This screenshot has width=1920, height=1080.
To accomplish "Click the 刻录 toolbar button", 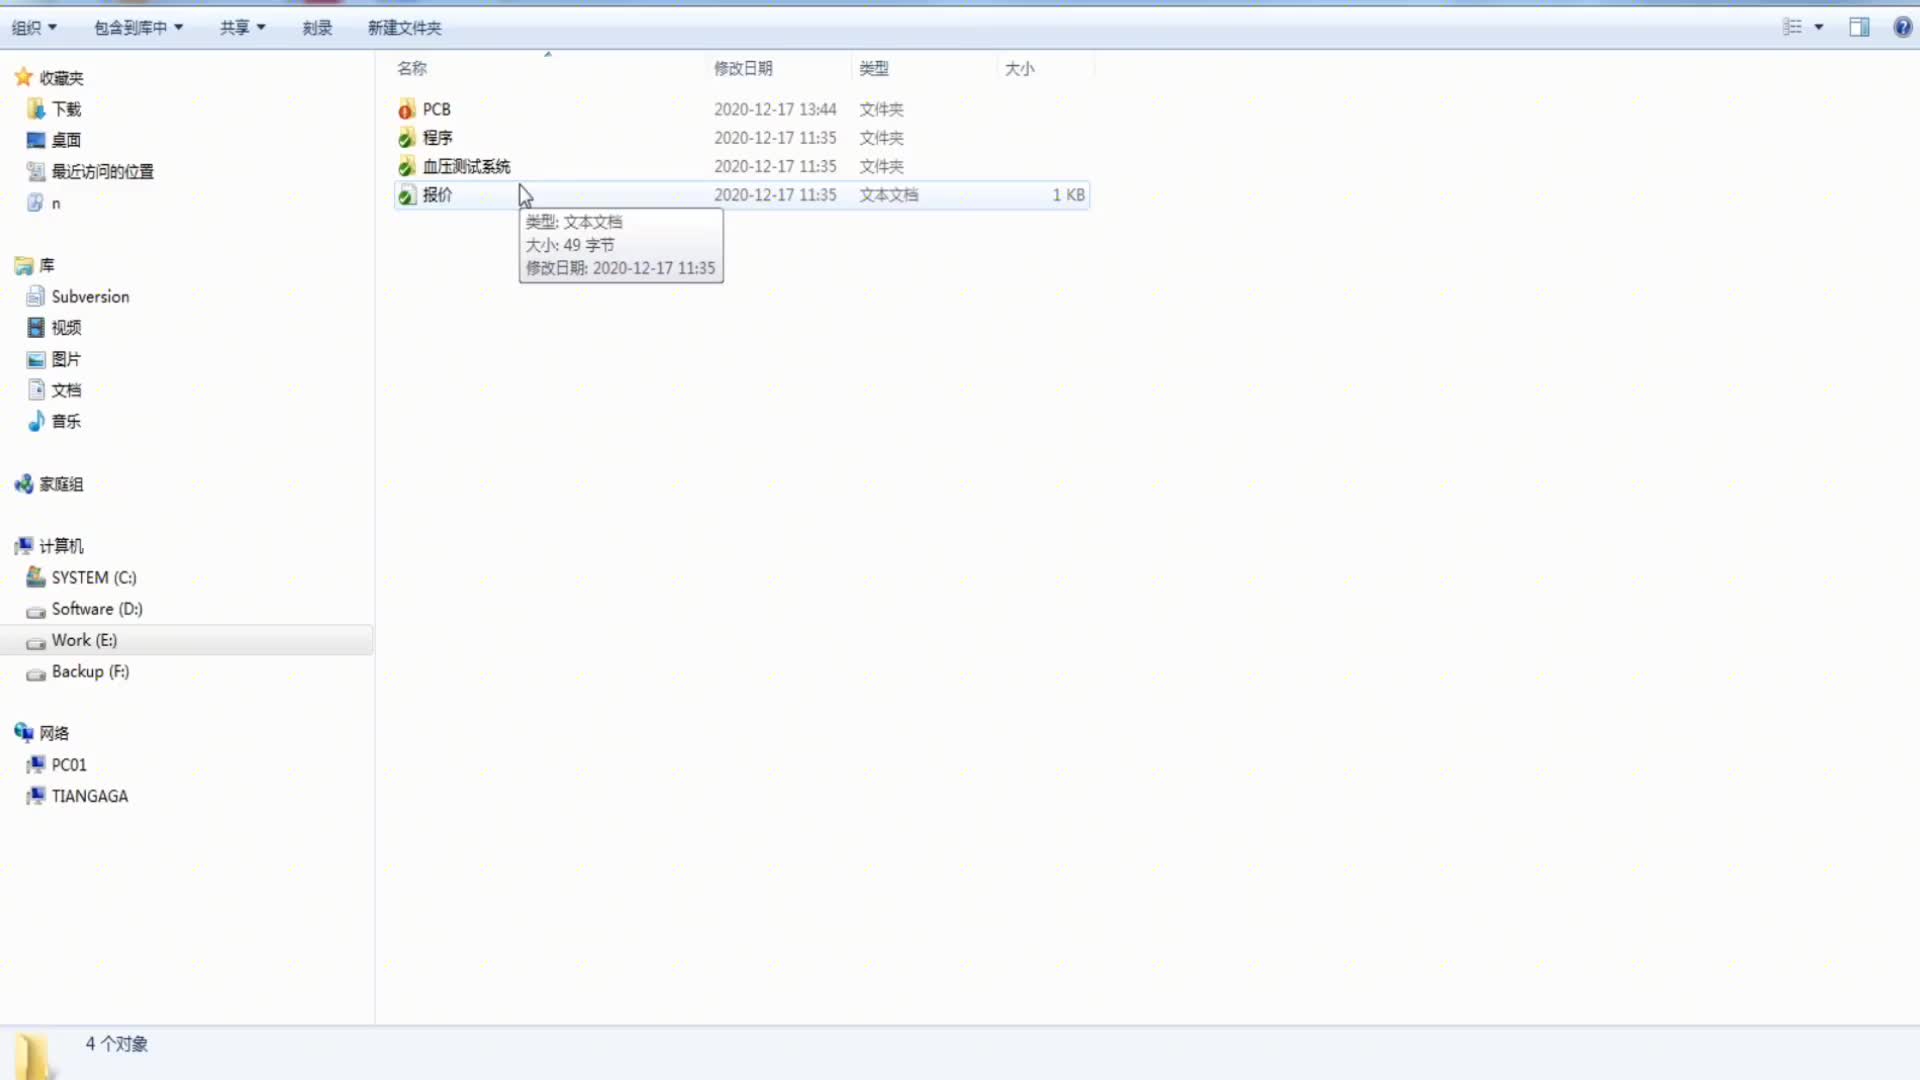I will [x=317, y=27].
